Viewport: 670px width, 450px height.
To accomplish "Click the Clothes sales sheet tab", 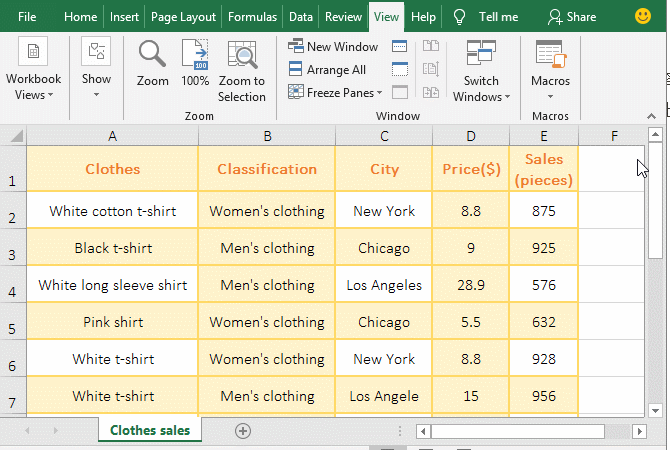I will coord(150,430).
